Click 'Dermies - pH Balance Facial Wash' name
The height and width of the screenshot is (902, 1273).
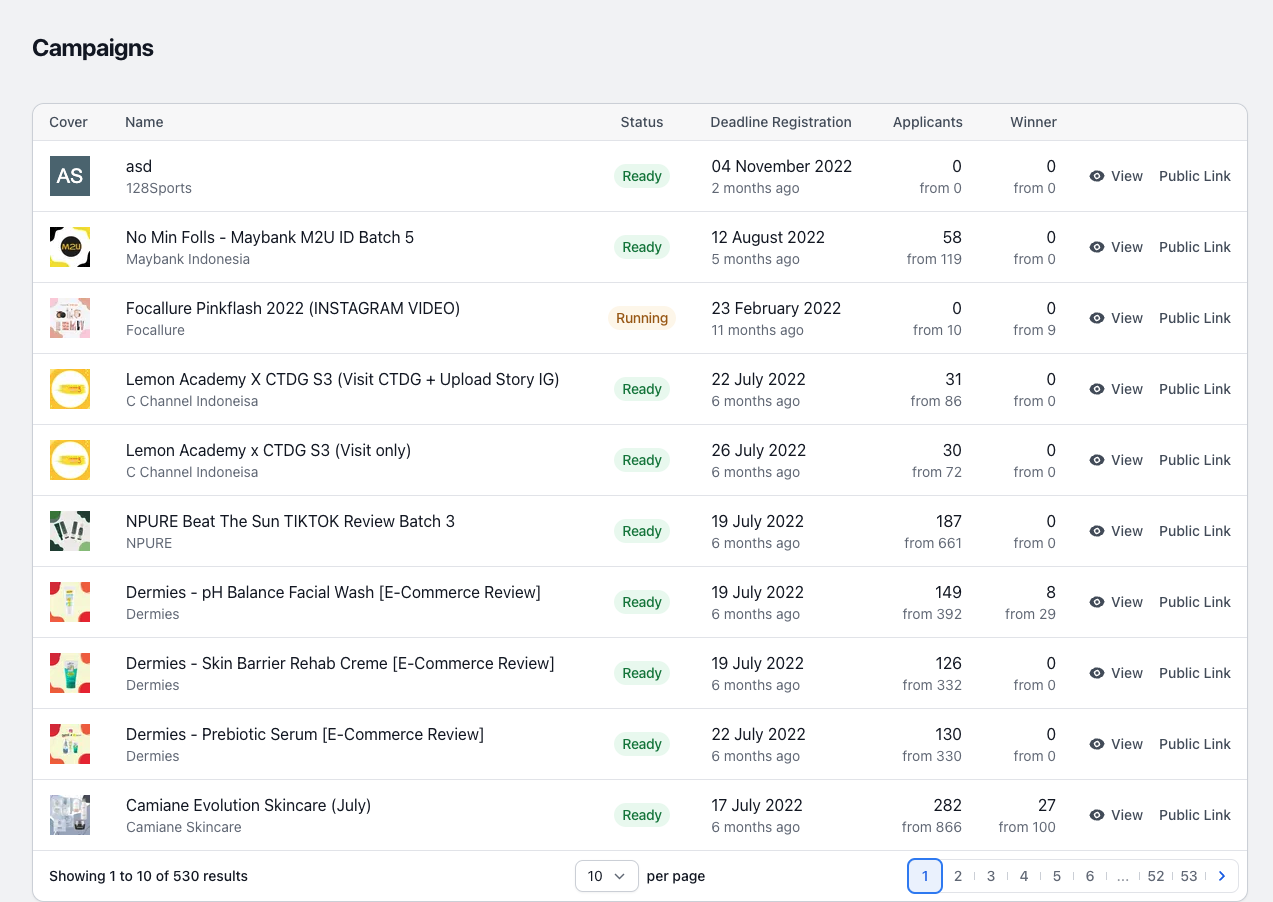333,592
